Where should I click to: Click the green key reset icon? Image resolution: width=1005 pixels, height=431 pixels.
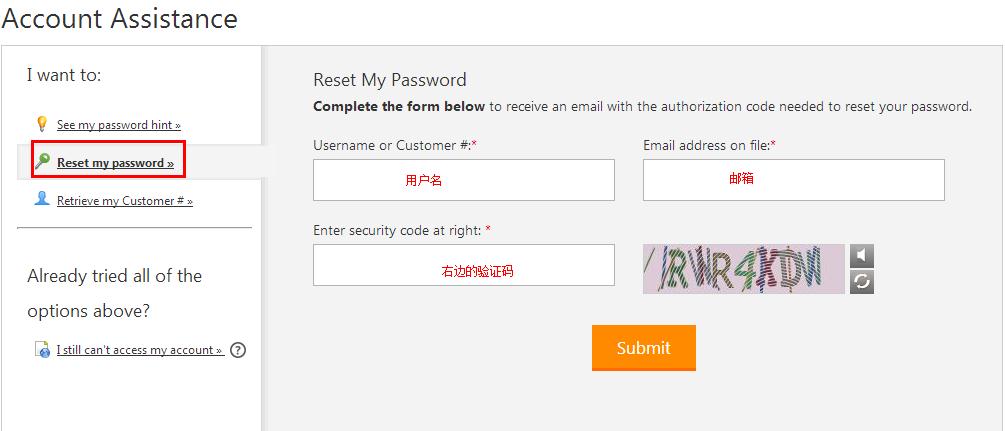[x=42, y=161]
